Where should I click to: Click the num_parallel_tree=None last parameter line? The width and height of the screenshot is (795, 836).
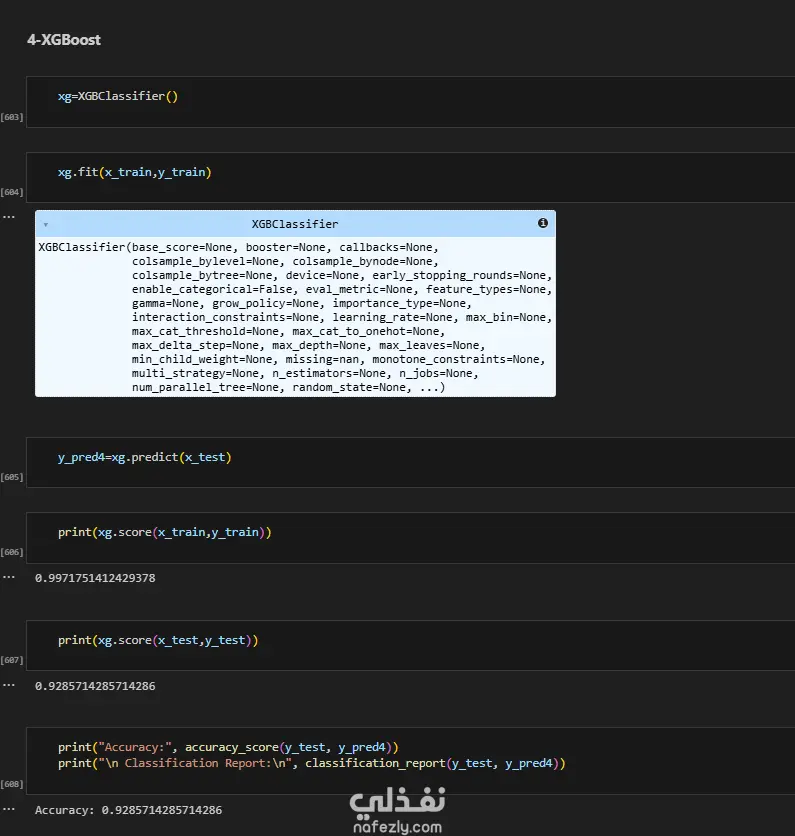tap(288, 388)
